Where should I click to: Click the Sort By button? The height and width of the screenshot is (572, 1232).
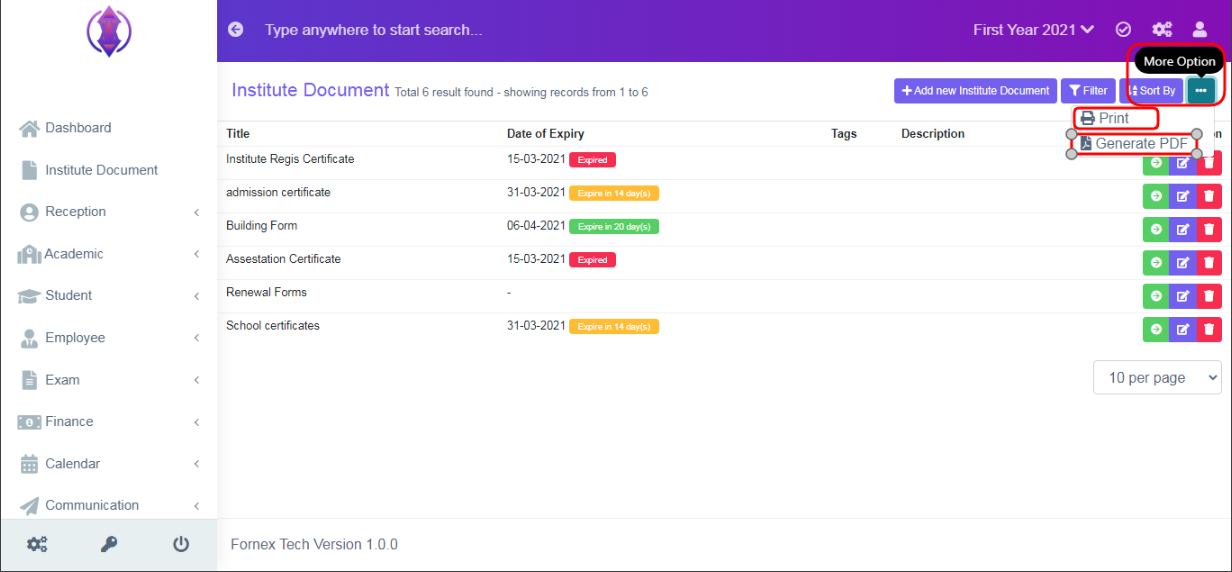[x=1151, y=91]
